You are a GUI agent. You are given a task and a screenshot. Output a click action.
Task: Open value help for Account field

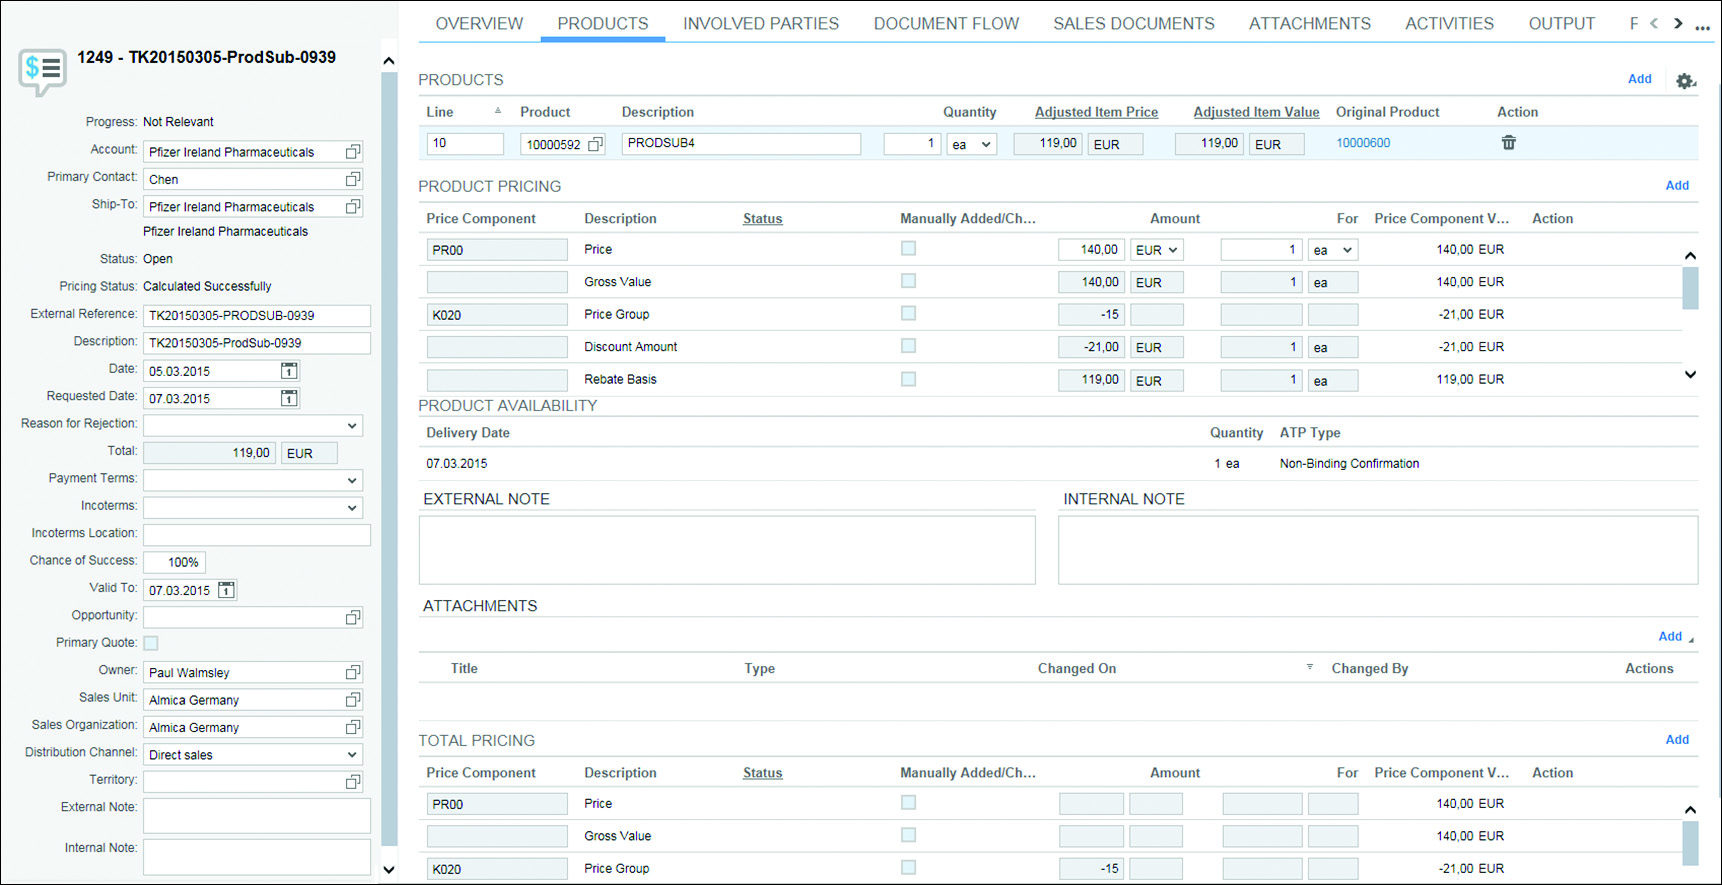(x=353, y=152)
